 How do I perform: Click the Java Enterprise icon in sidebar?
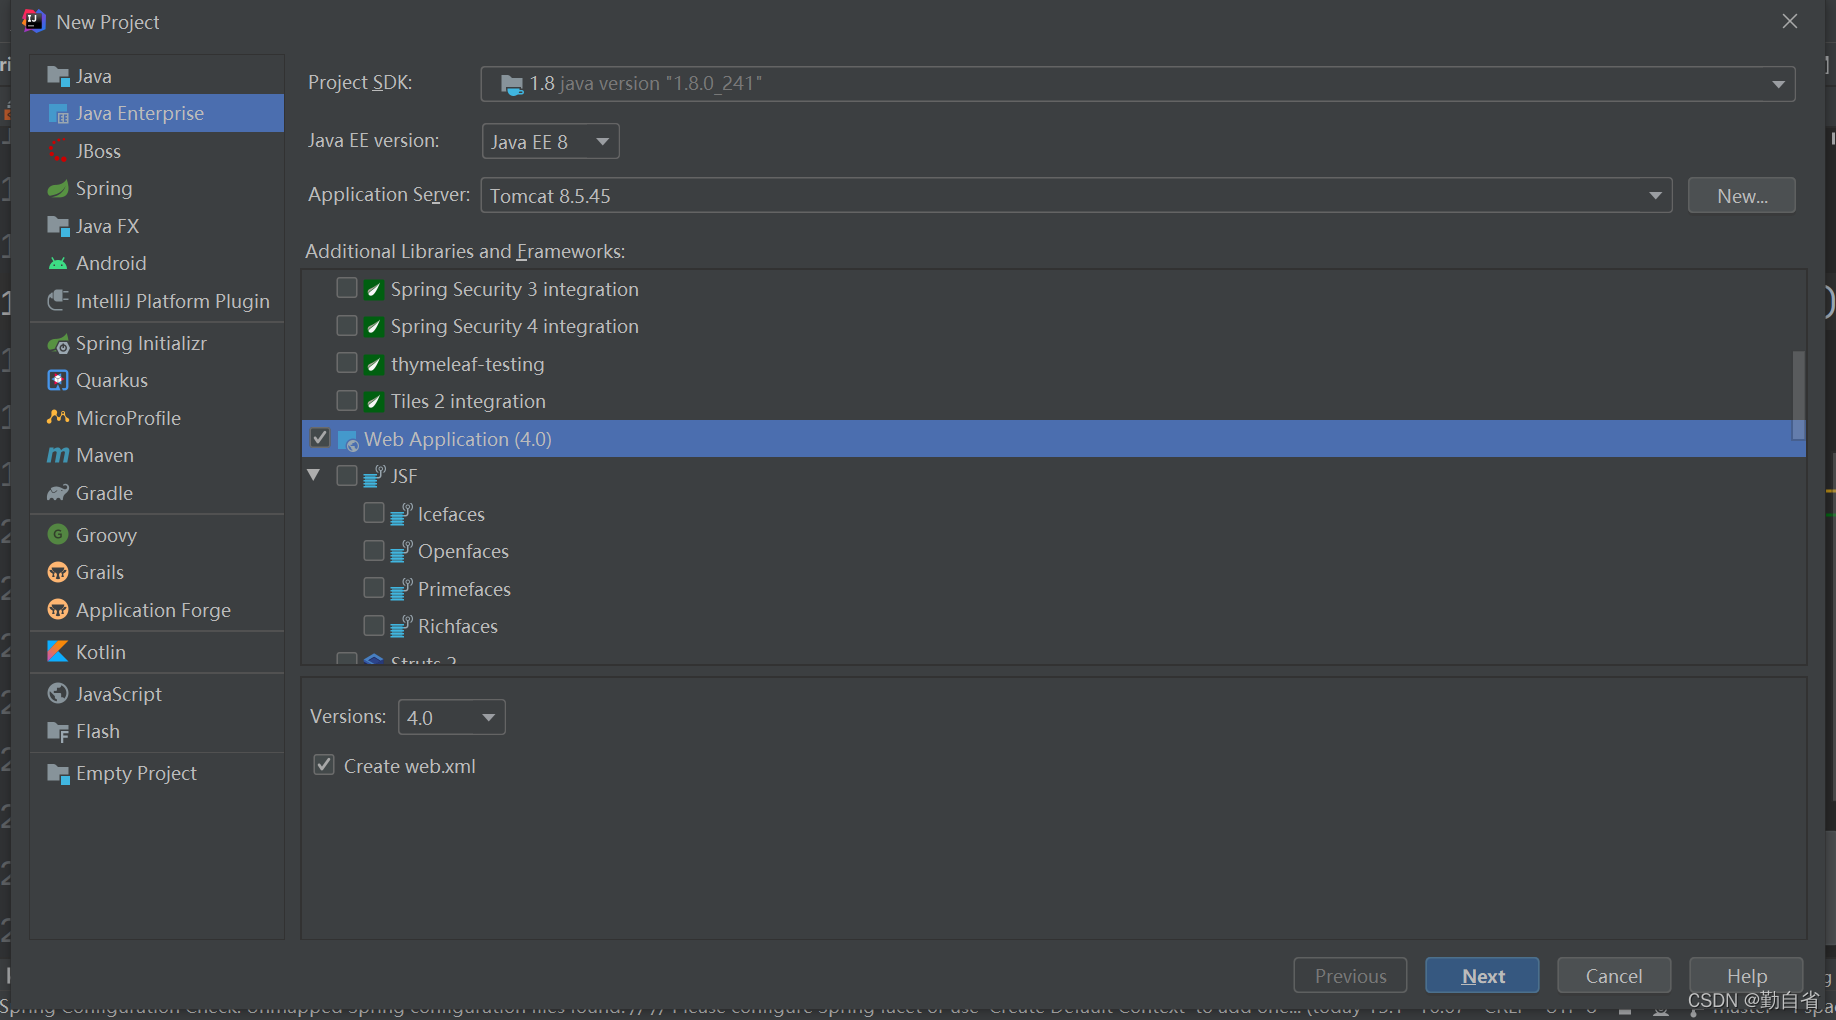click(x=58, y=114)
